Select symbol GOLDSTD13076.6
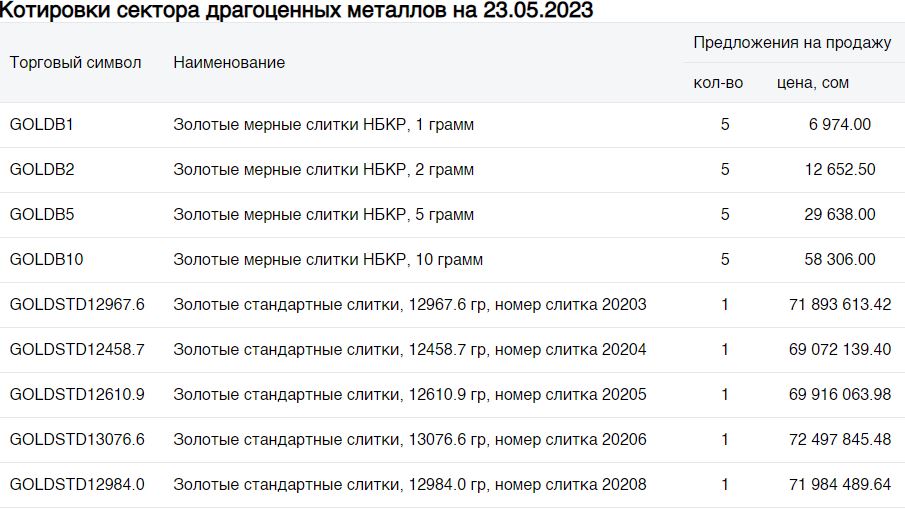Image resolution: width=905 pixels, height=510 pixels. tap(77, 440)
